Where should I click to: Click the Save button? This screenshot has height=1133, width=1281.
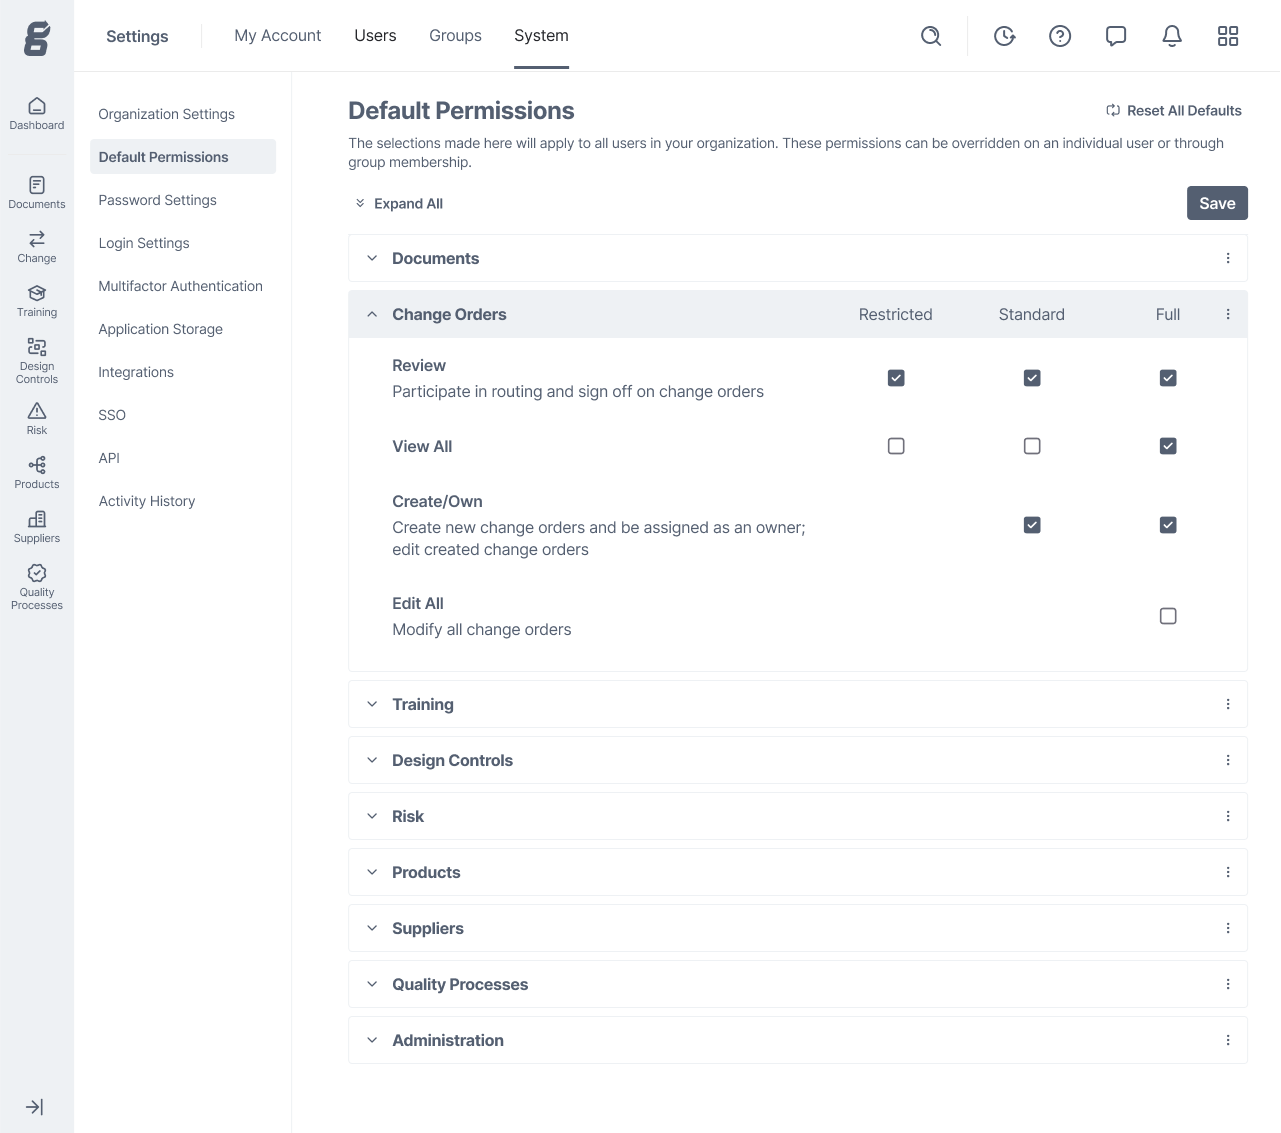point(1217,203)
